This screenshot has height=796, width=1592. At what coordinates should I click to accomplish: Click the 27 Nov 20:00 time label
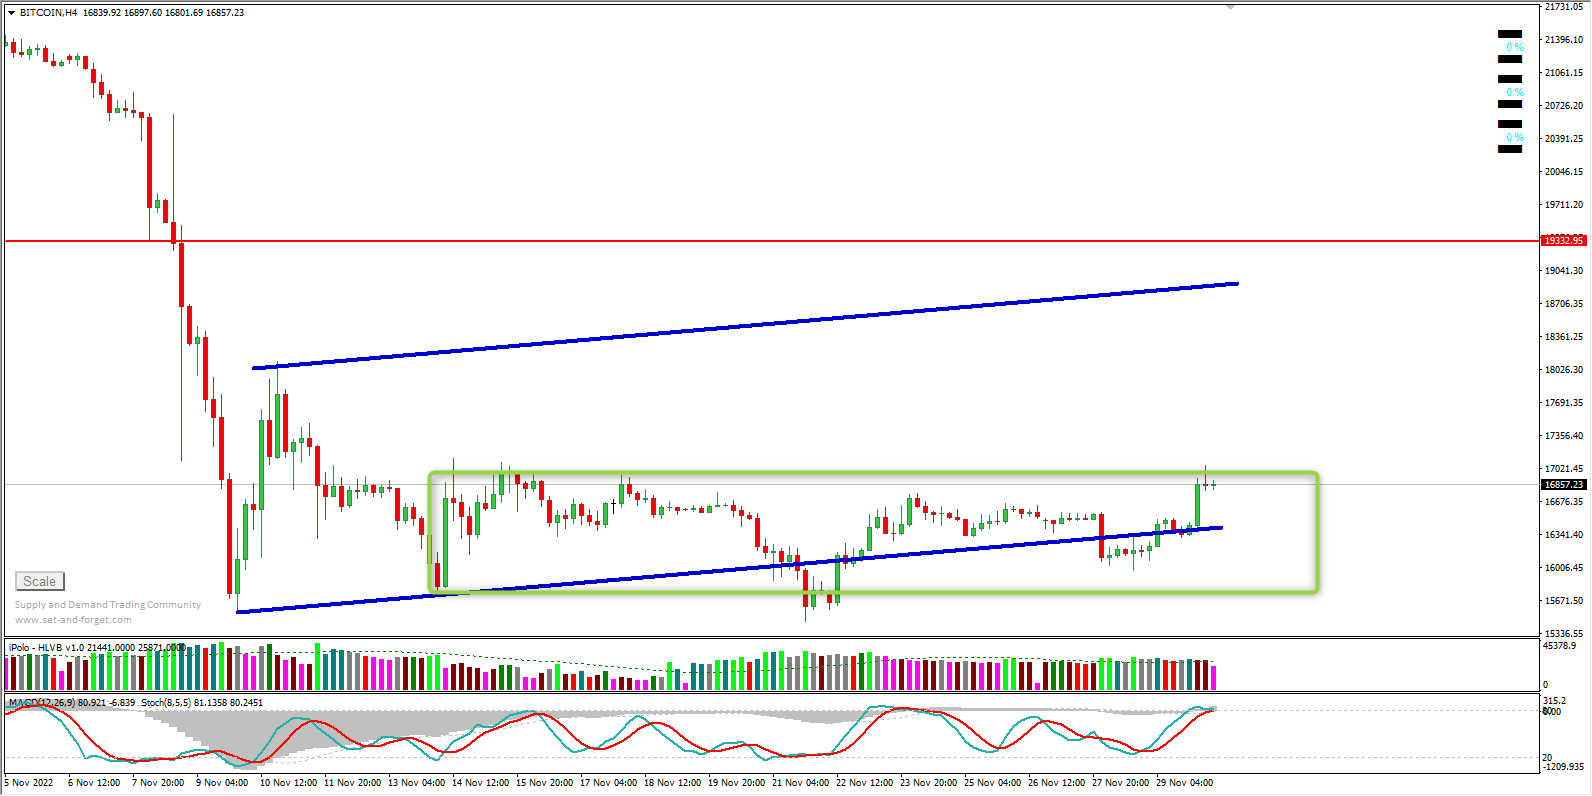pos(1120,783)
